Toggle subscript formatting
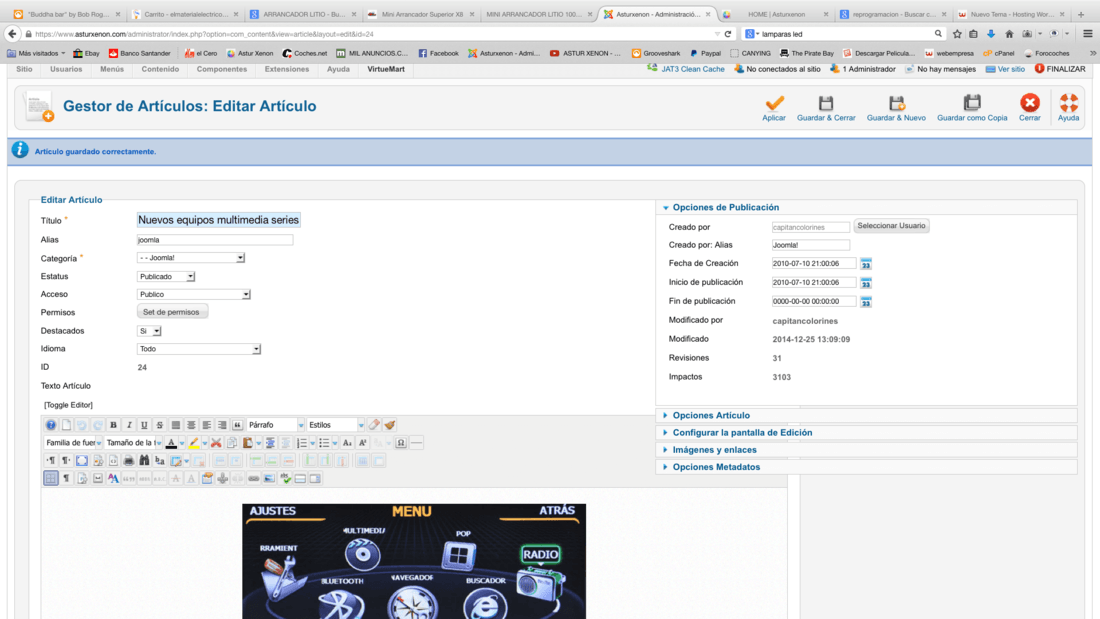Screen dimensions: 1100x619 point(347,443)
